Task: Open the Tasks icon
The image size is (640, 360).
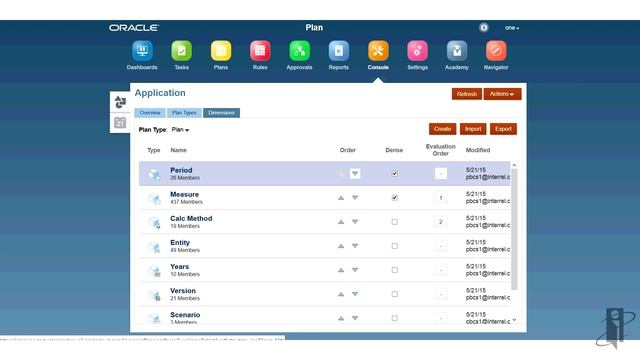Action: (182, 51)
